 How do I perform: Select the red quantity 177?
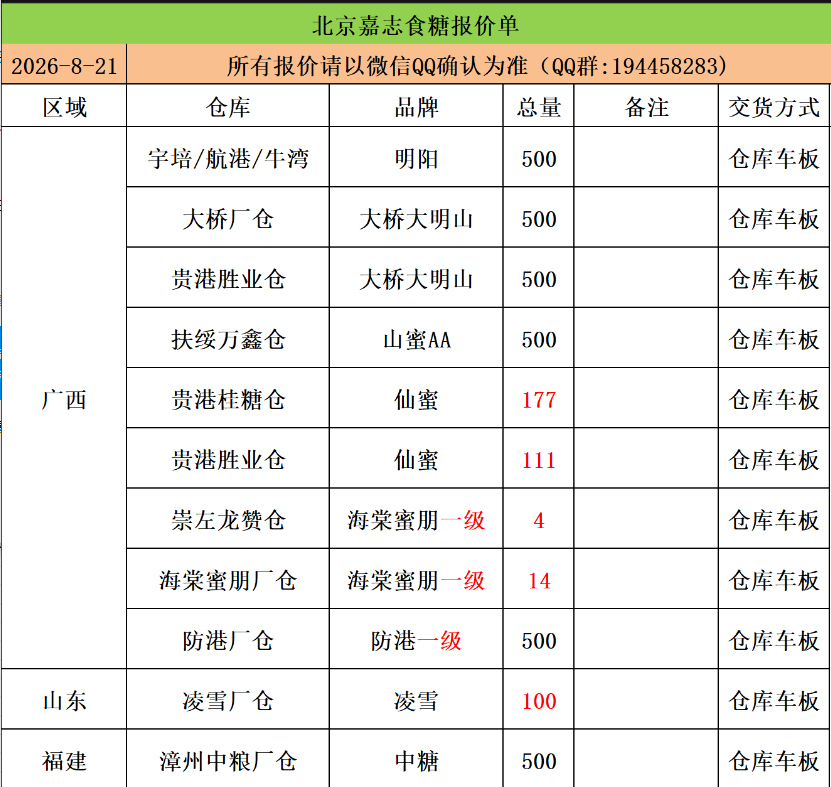click(538, 399)
